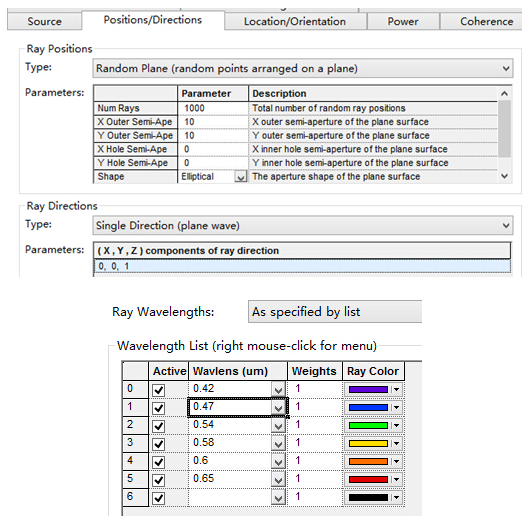Open color arrow beside the blue swatch
This screenshot has height=524, width=530.
396,407
